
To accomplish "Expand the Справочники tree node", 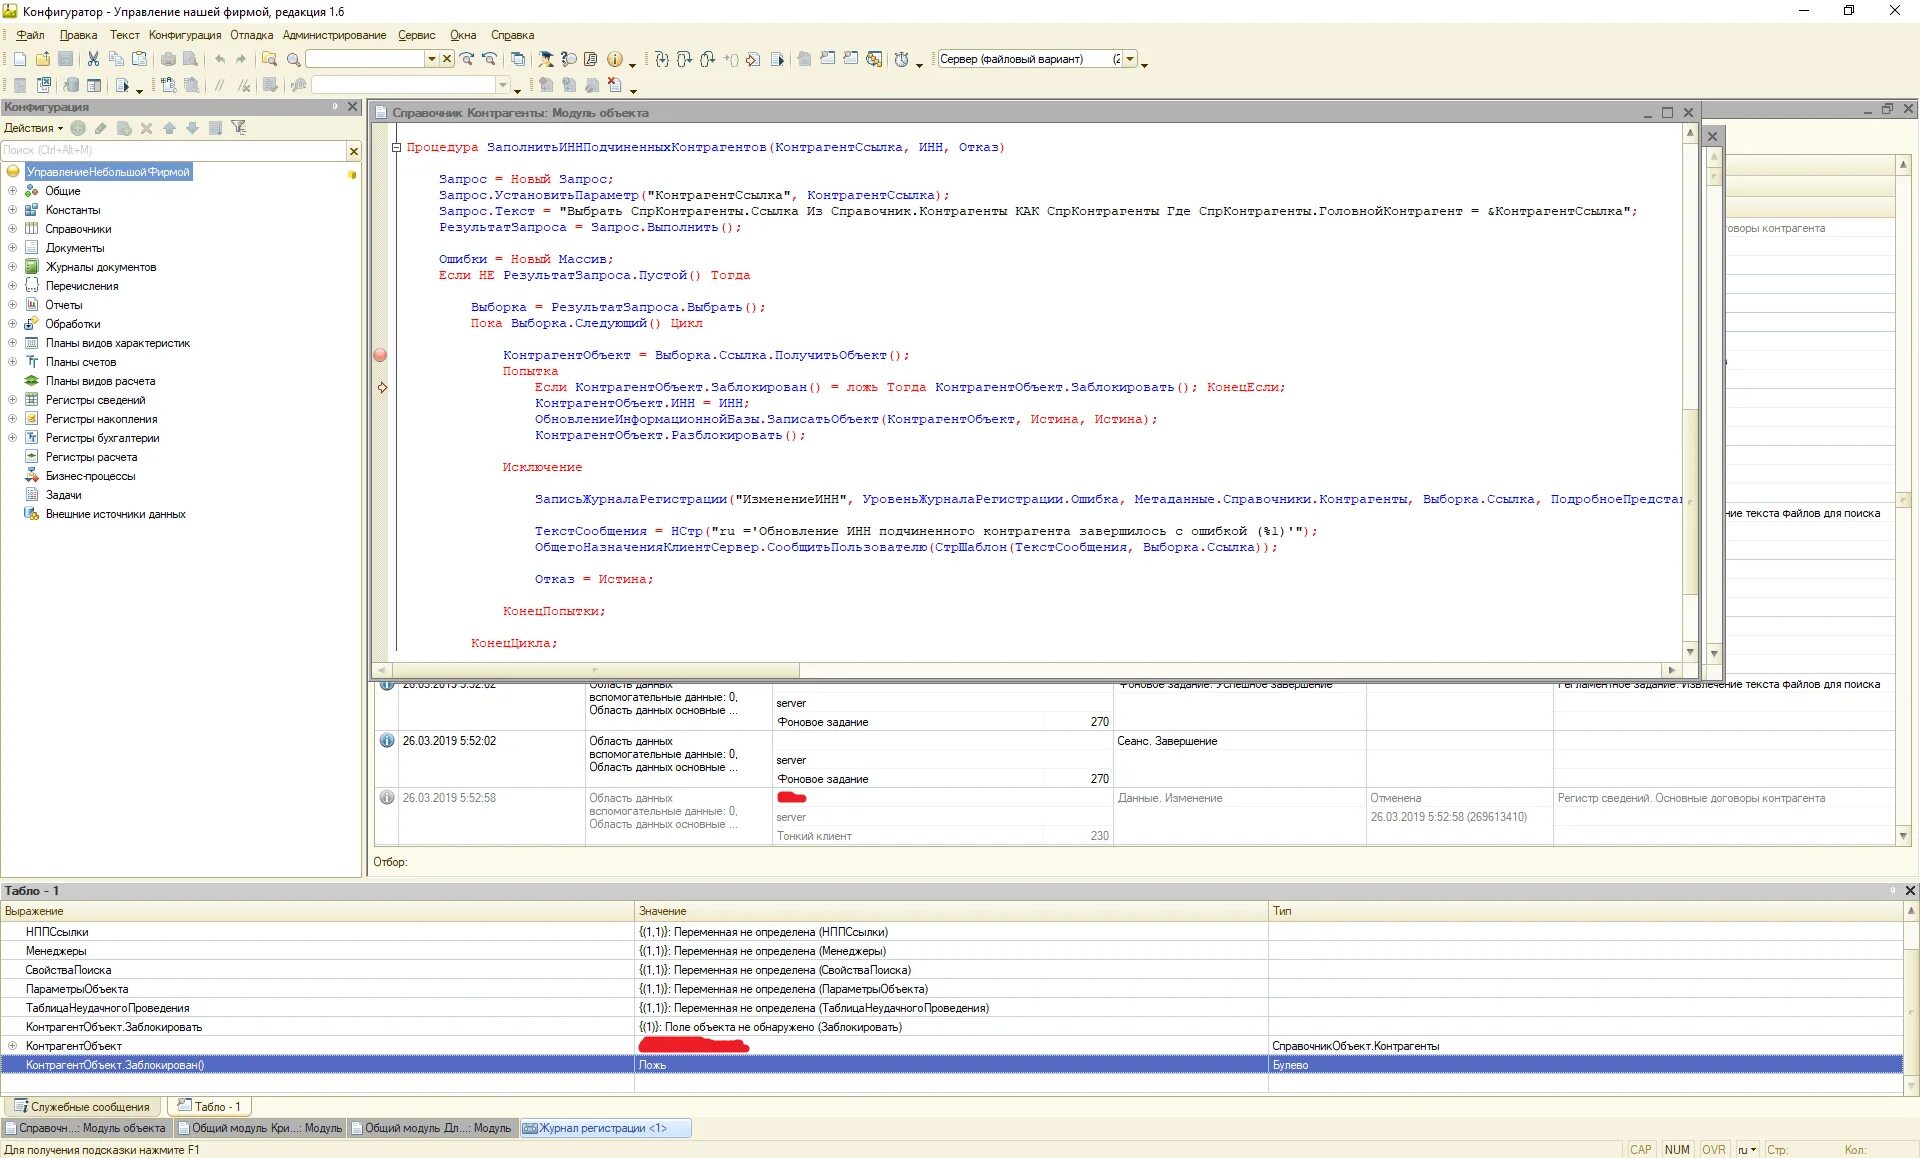I will (x=12, y=229).
